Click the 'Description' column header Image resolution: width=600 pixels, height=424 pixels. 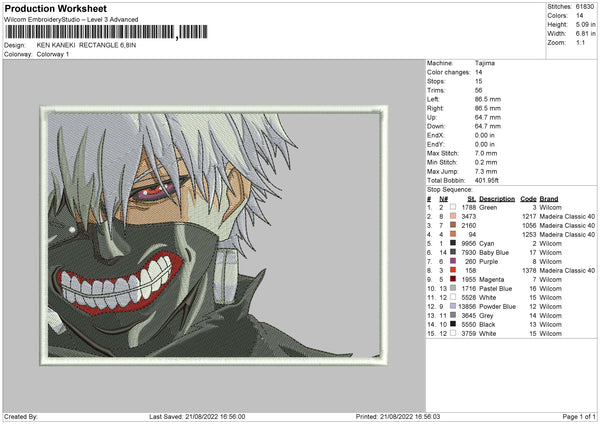(497, 199)
